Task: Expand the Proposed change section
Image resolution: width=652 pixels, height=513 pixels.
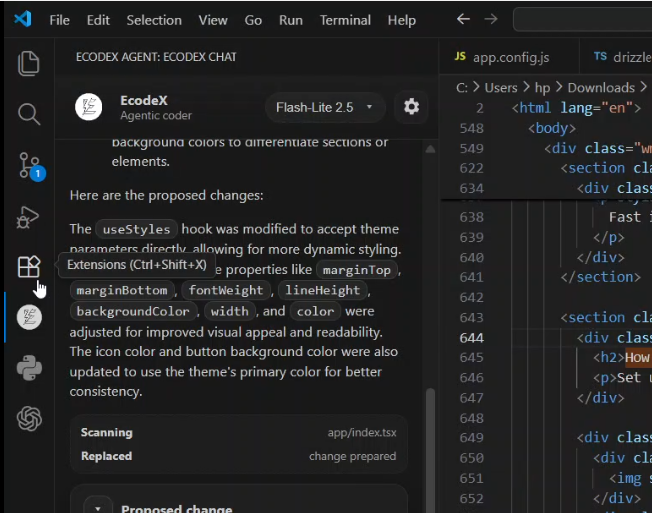Action: point(98,506)
